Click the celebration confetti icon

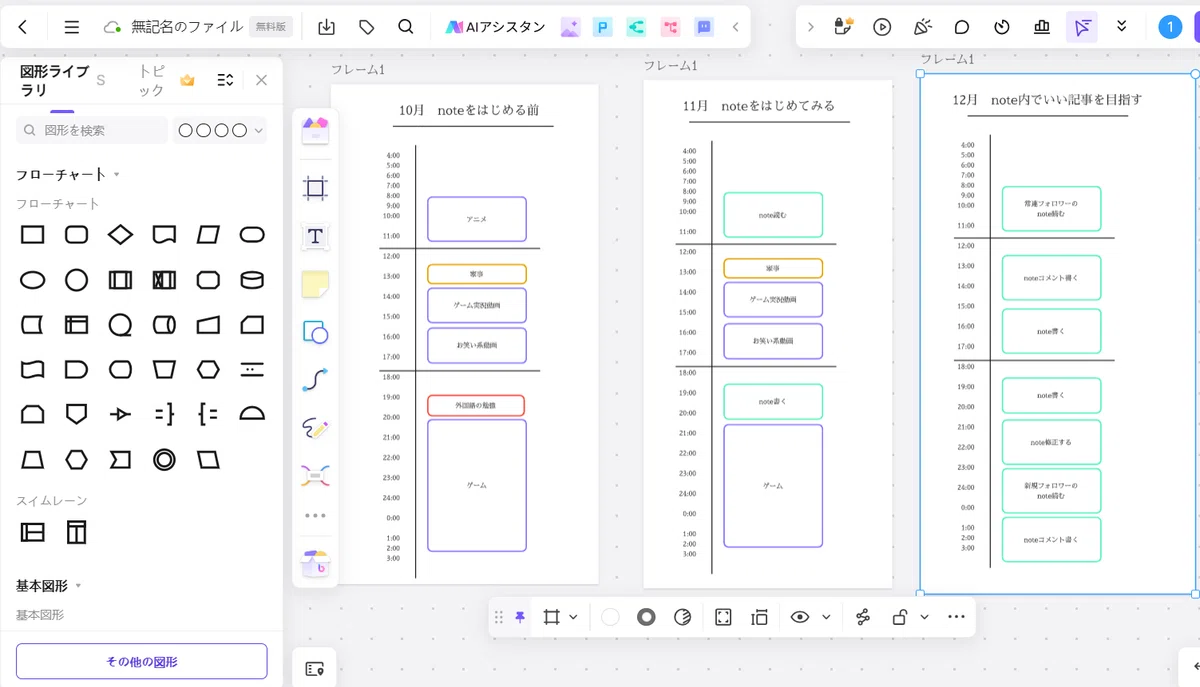(x=922, y=27)
